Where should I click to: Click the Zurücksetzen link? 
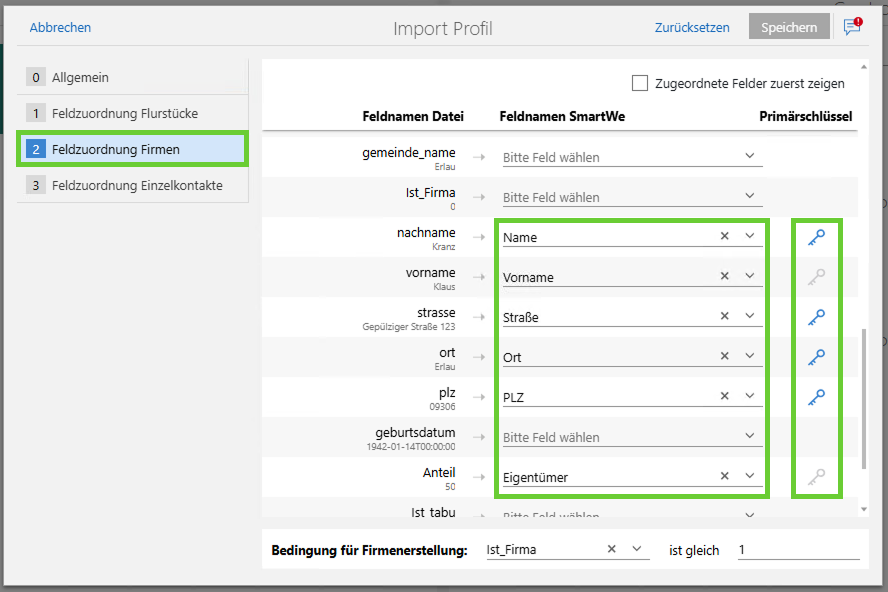coord(692,27)
